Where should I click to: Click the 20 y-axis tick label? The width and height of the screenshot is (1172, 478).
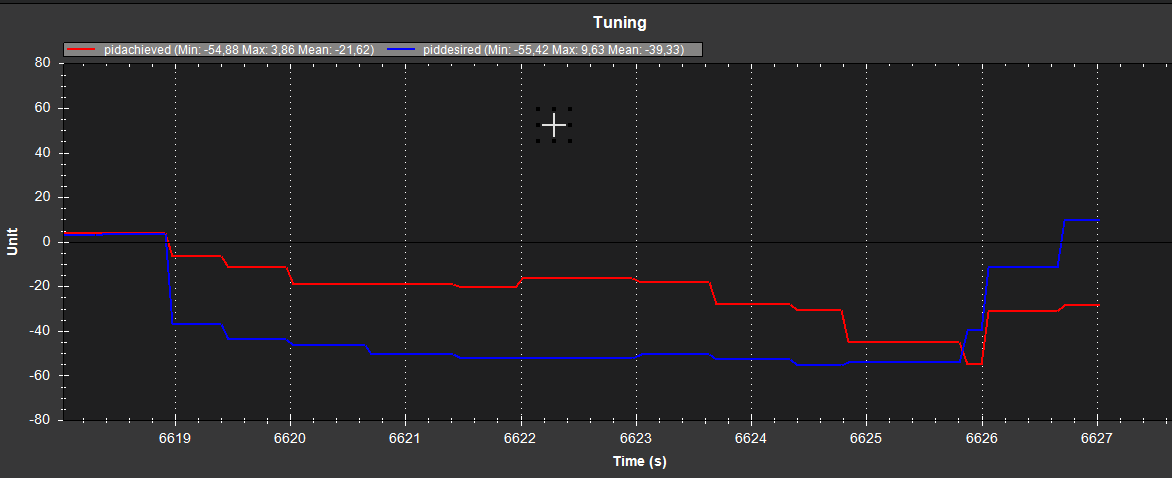pyautogui.click(x=43, y=197)
